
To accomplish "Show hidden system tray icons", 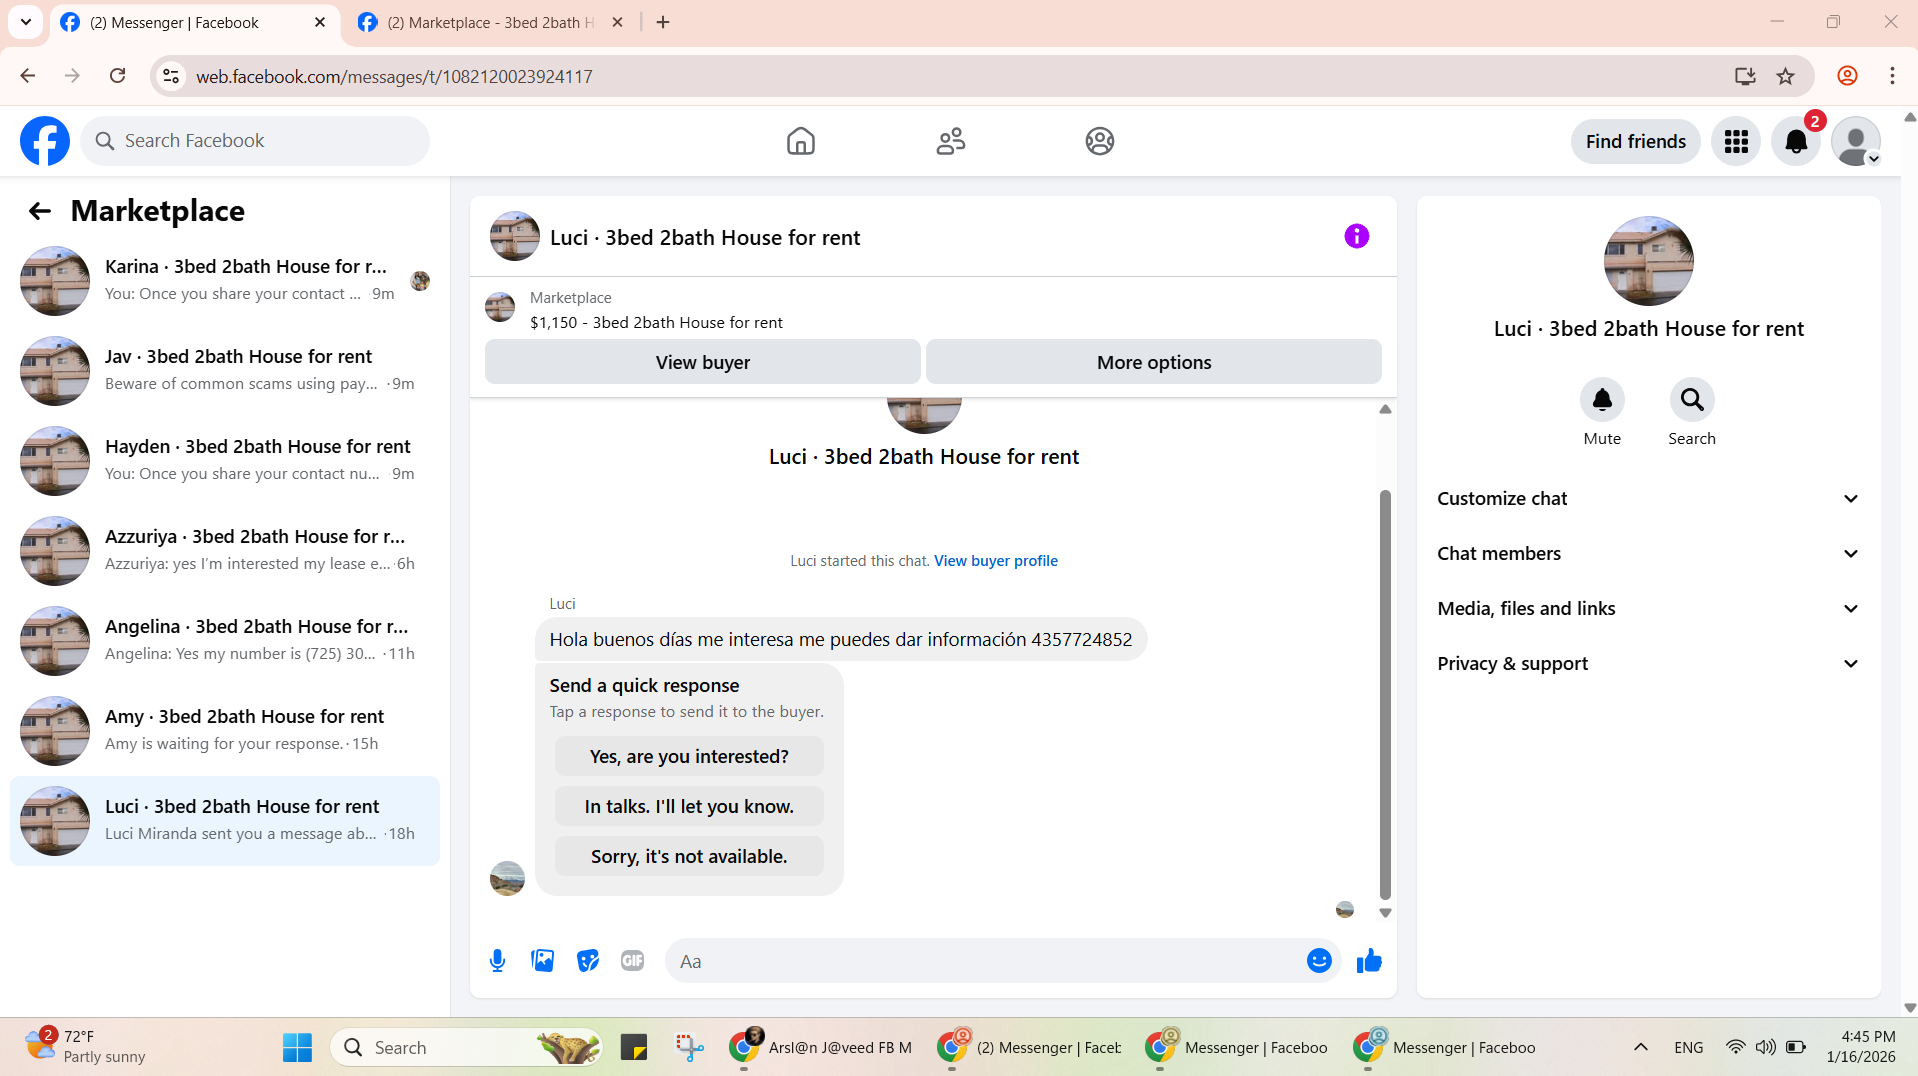I will coord(1640,1047).
